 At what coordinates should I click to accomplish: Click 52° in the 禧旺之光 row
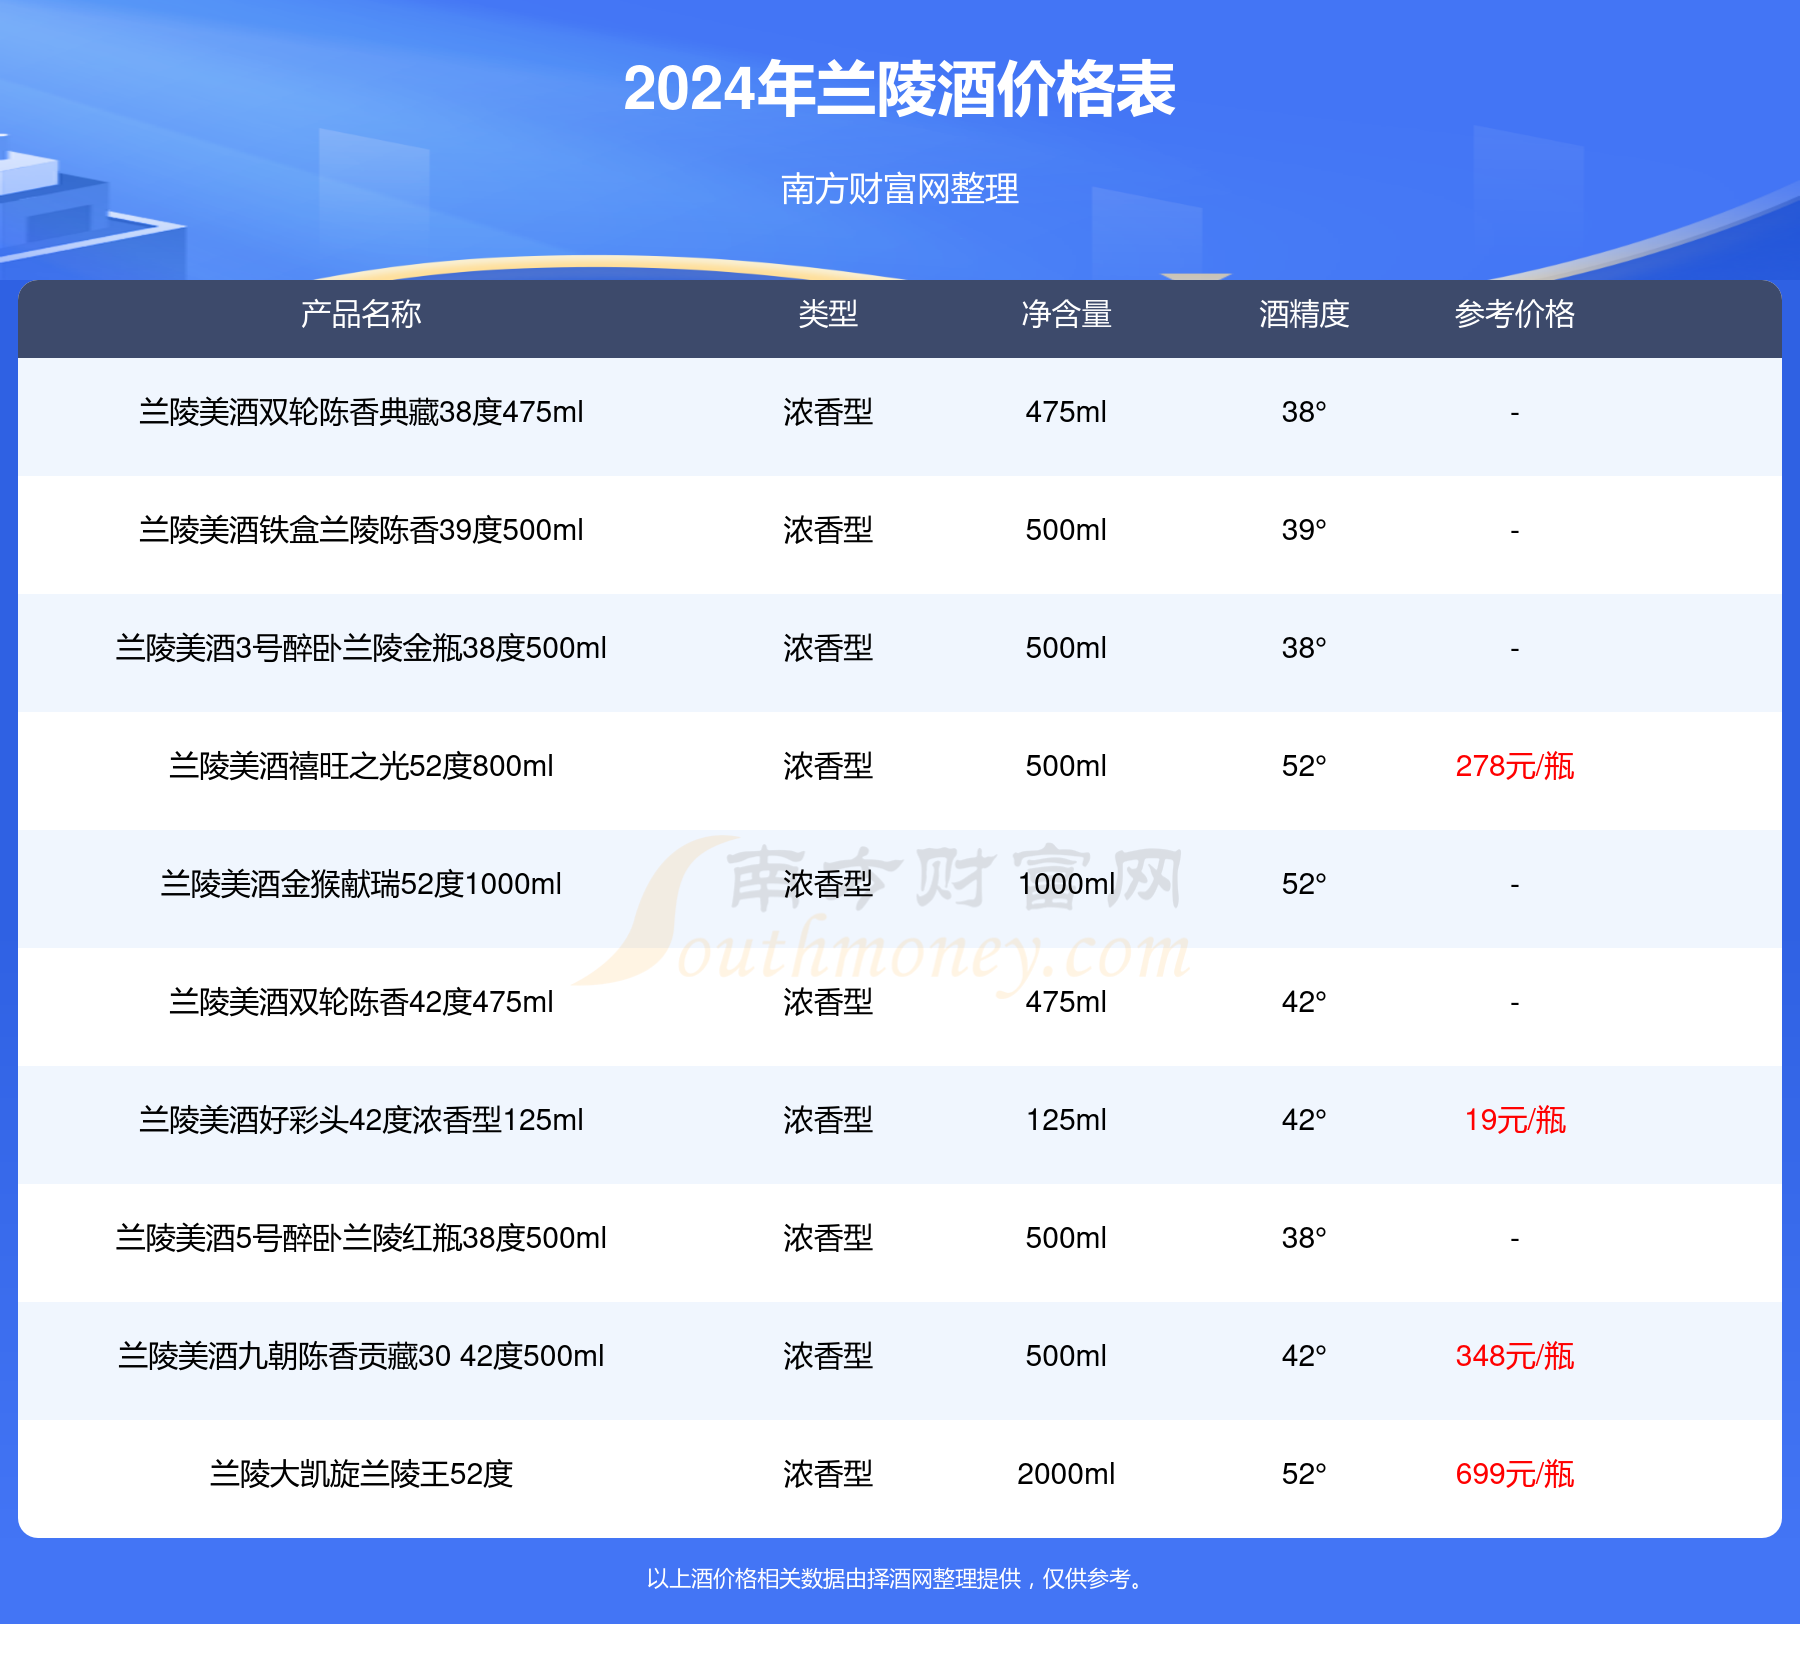(1304, 766)
